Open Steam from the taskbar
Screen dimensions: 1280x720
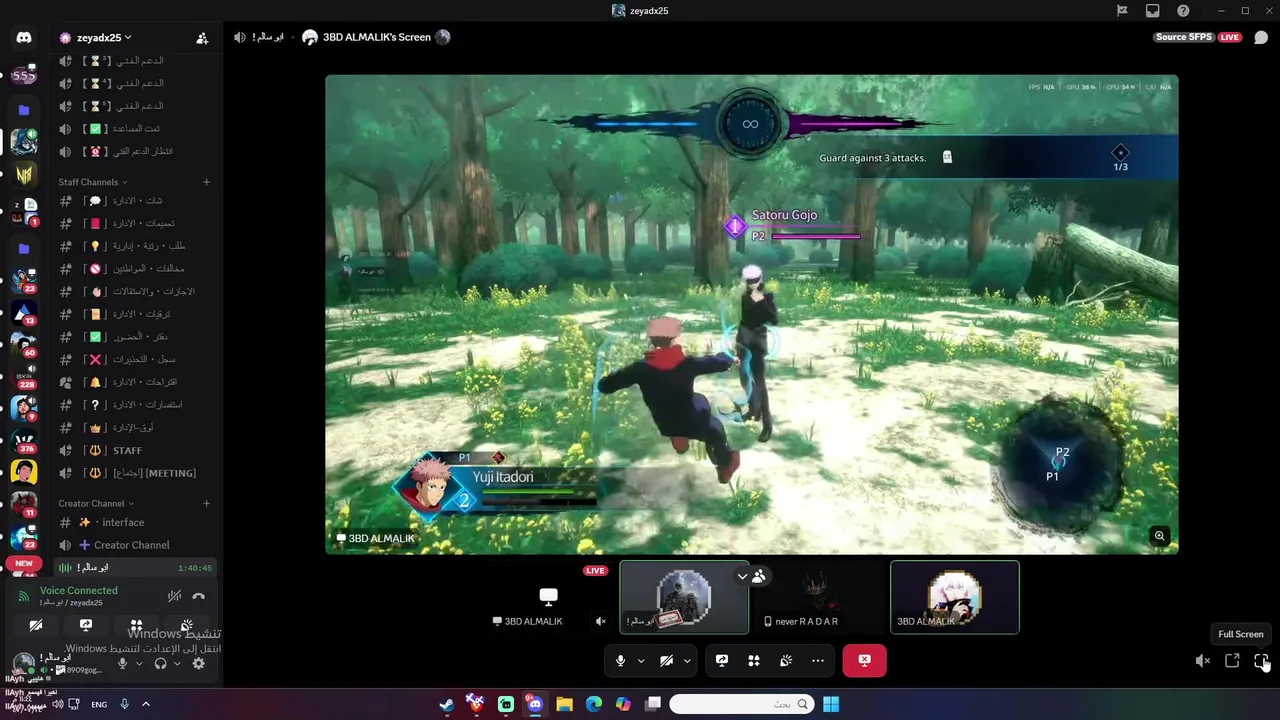point(447,704)
